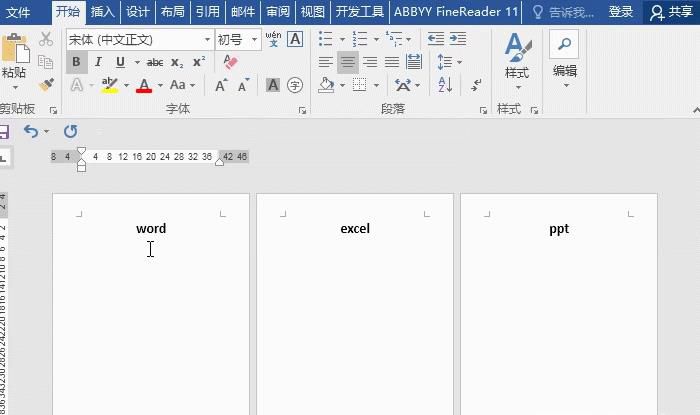The image size is (700, 415).
Task: Decrease font size with shrink A
Action: click(x=243, y=85)
